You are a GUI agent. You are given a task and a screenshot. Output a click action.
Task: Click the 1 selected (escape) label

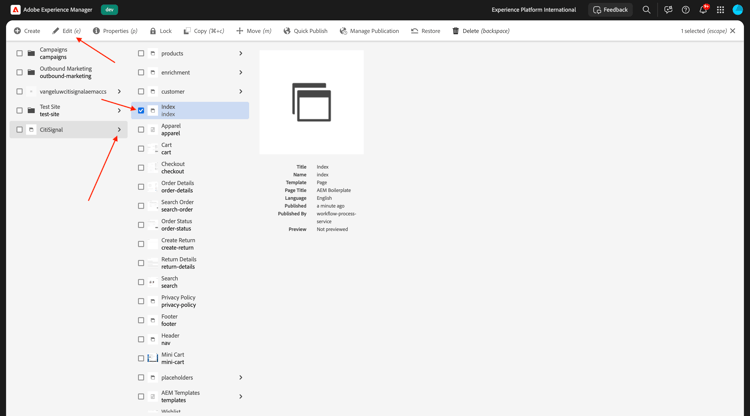(x=704, y=31)
